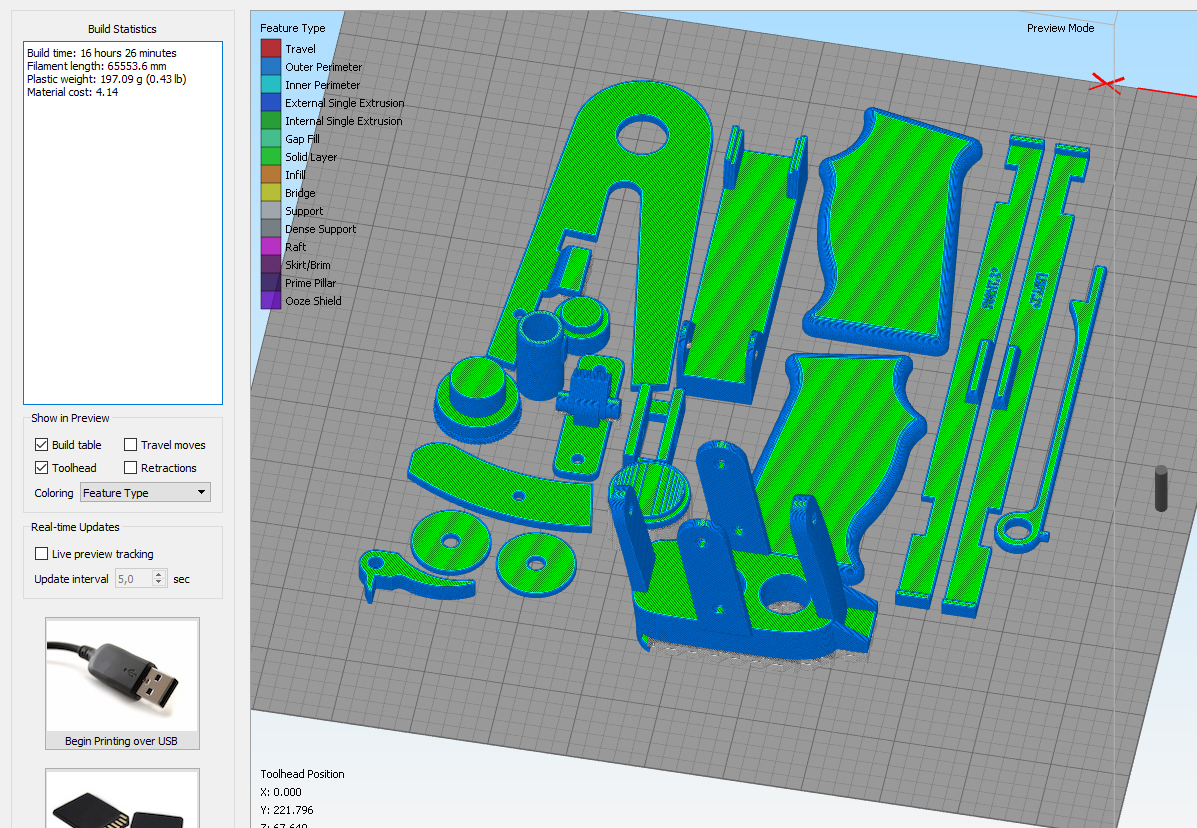Click the Travel red color swatch
Viewport: 1197px width, 828px height.
[271, 48]
